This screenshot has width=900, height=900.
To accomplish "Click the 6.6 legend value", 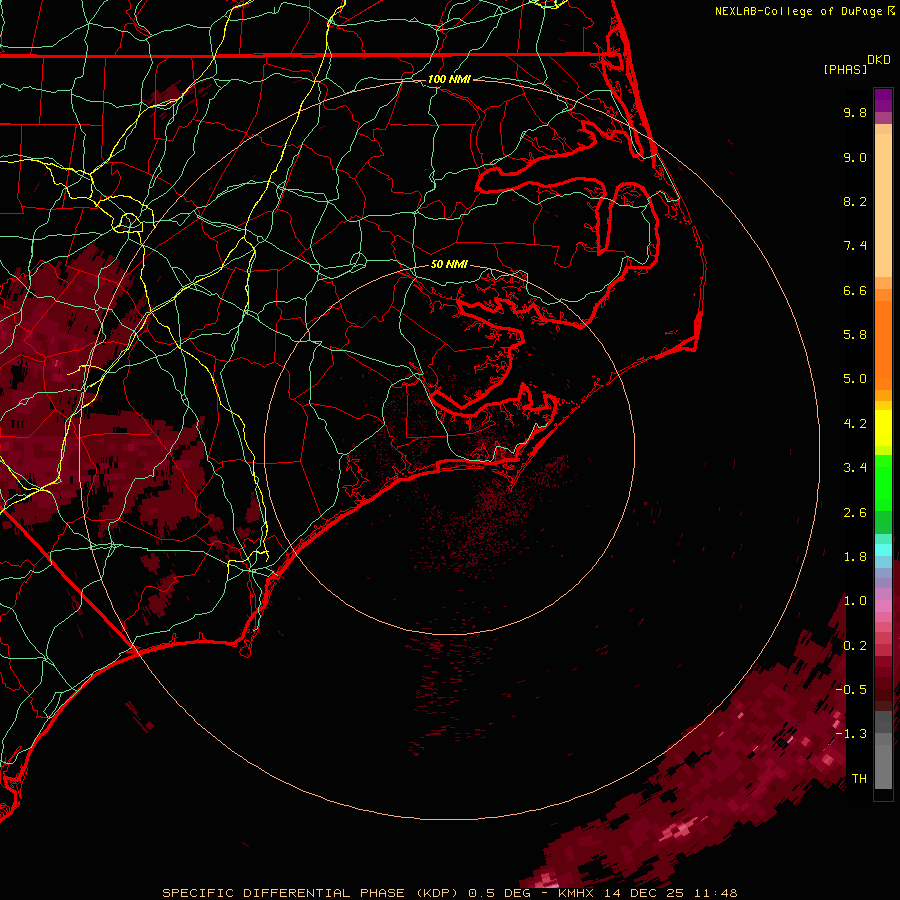I will pyautogui.click(x=855, y=291).
